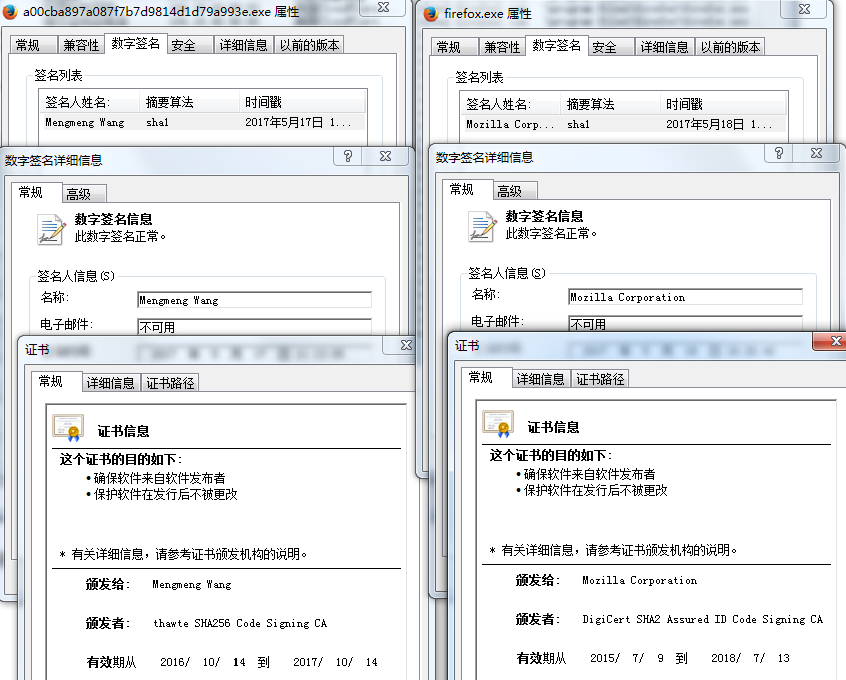The image size is (846, 680).
Task: Click the signature document icon in the Mengmeng Wang details dialog
Action: click(x=51, y=229)
